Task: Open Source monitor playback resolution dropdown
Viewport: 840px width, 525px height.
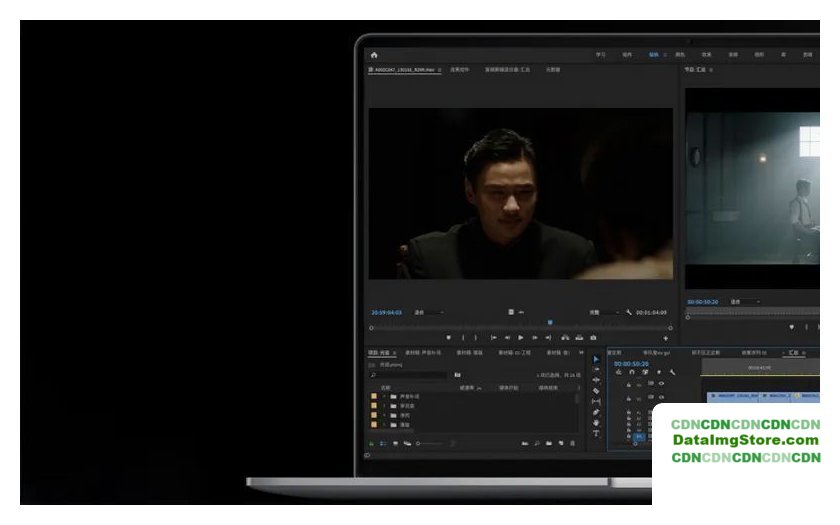Action: tap(604, 312)
